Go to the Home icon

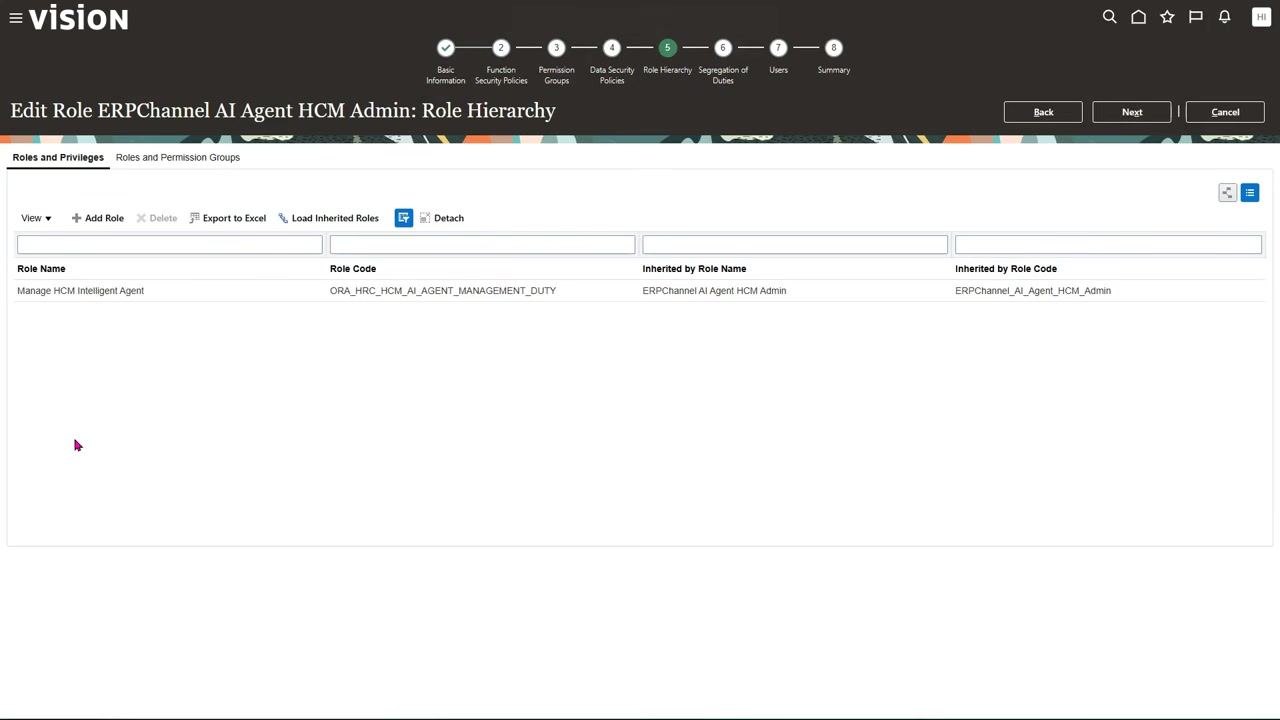(1138, 17)
